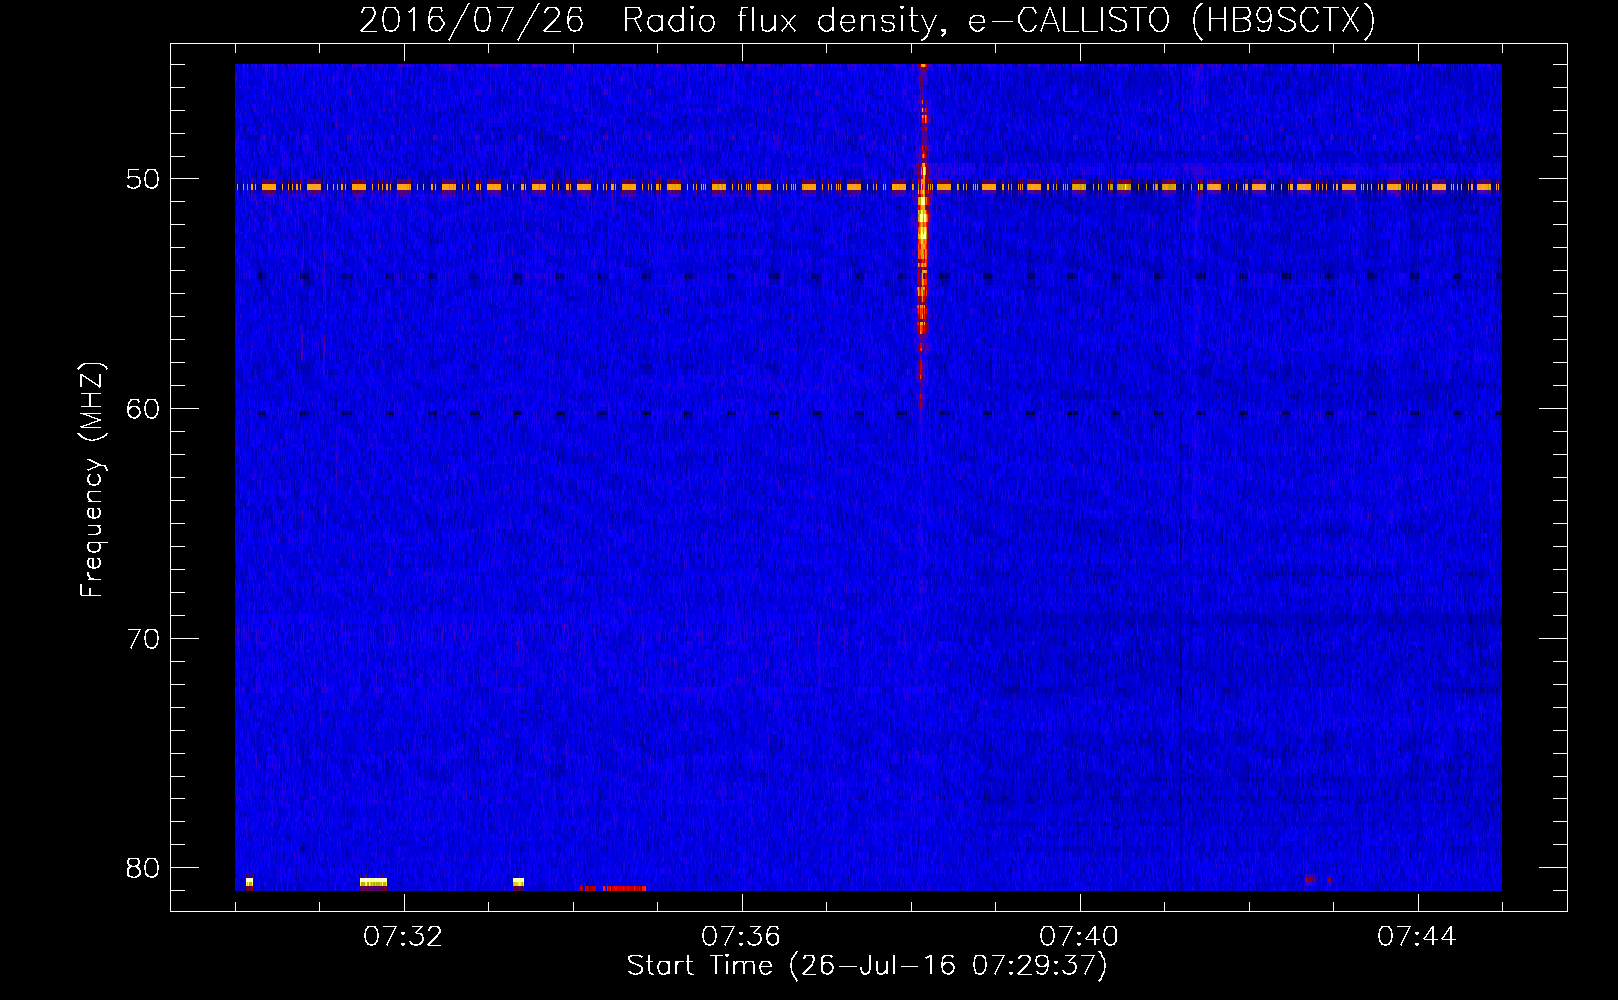Click the 07:32 time tick label
Image resolution: width=1618 pixels, height=1000 pixels.
[403, 937]
